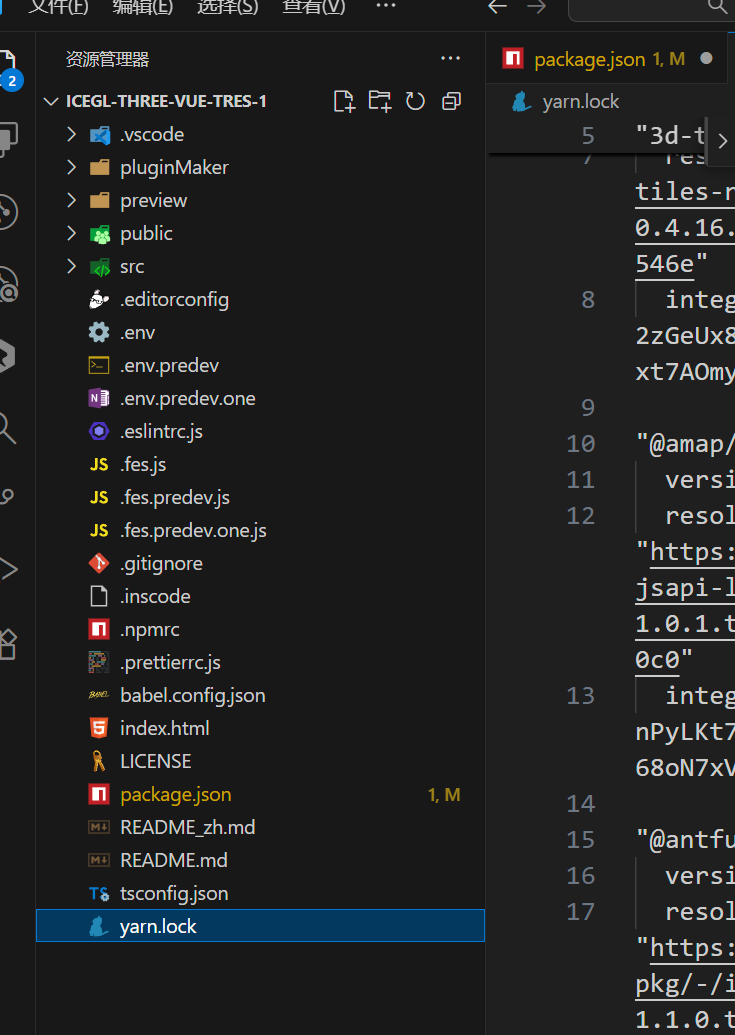
Task: Click the New Folder icon in explorer header
Action: 379,101
